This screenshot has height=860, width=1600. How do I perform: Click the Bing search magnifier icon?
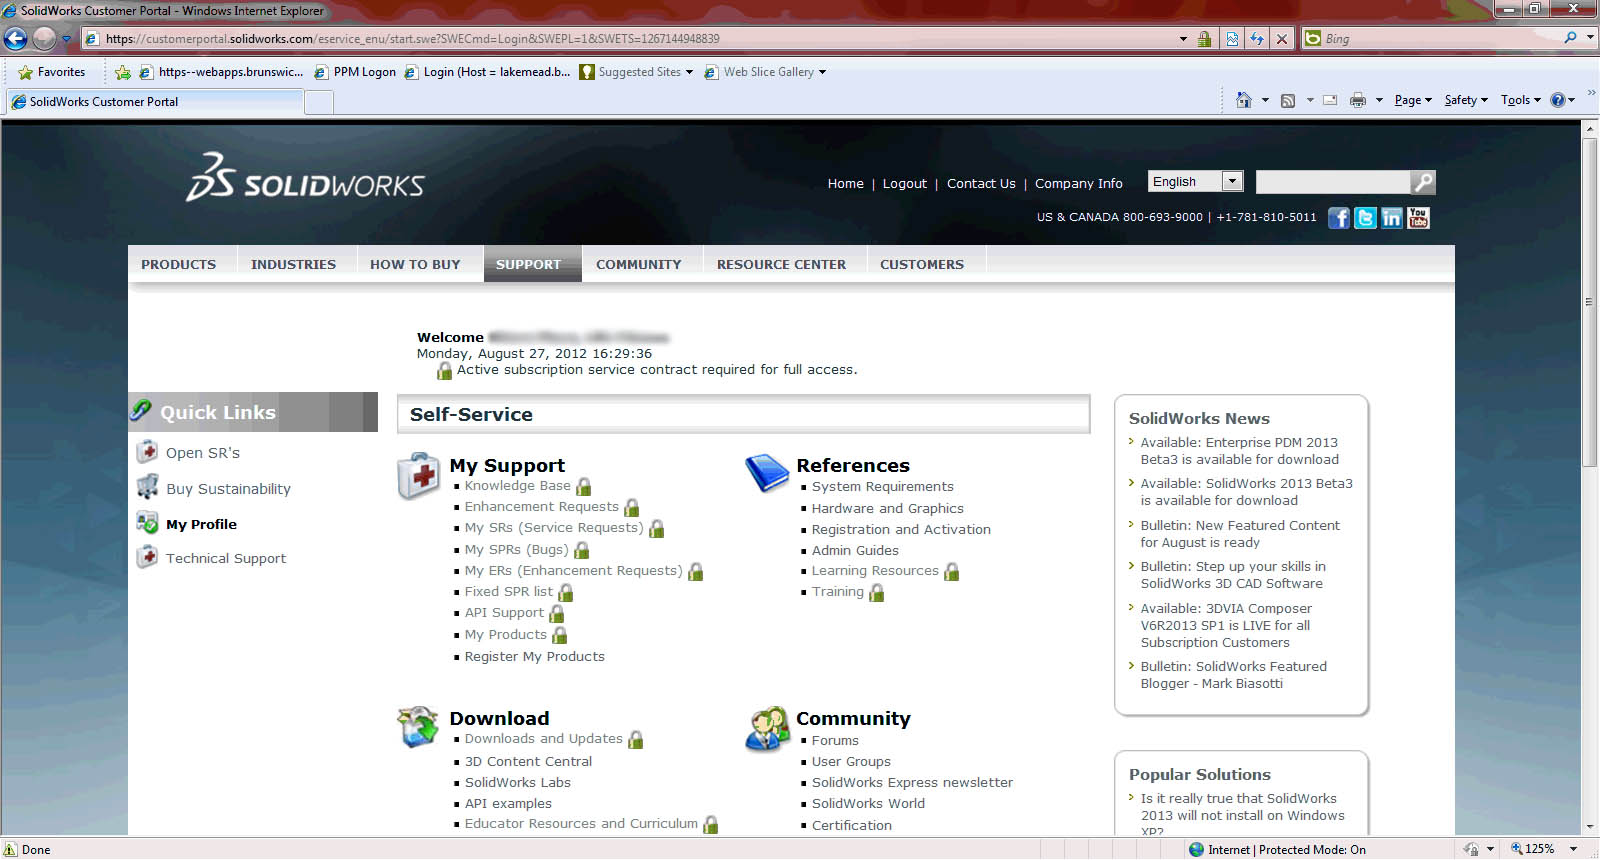(1570, 38)
